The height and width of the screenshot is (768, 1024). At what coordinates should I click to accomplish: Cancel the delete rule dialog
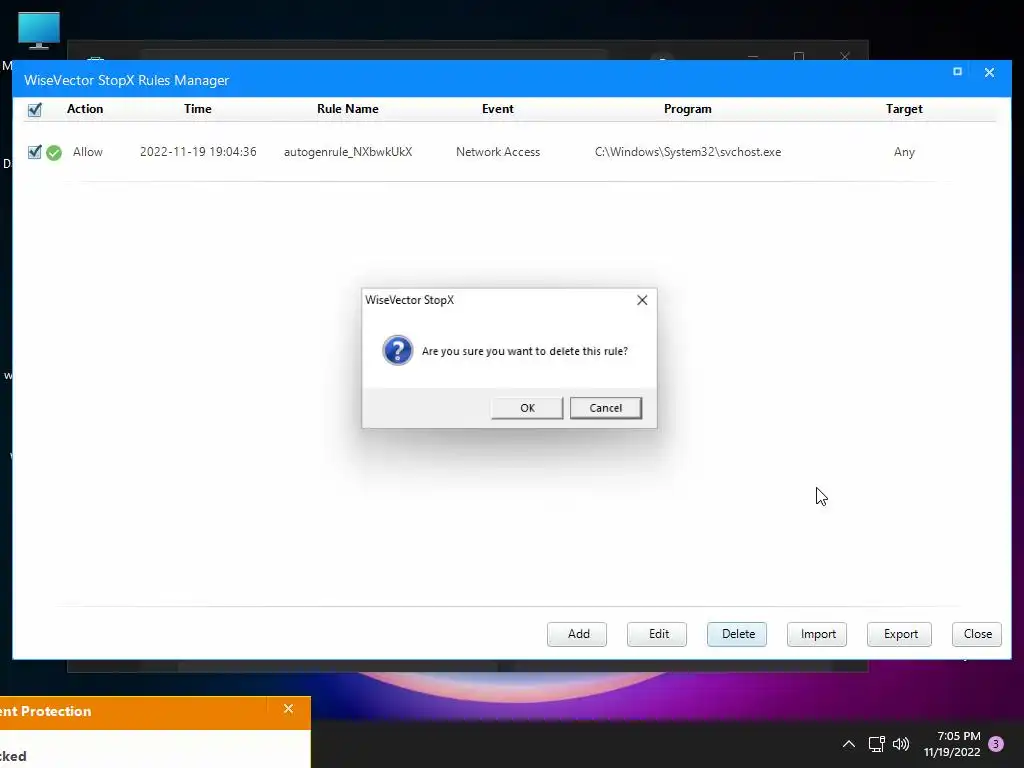[x=605, y=408]
